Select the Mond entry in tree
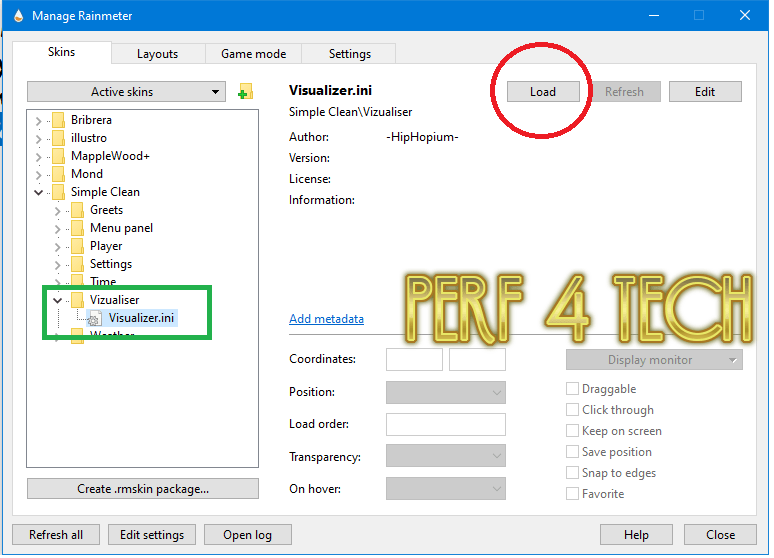This screenshot has width=774, height=558. tap(87, 174)
